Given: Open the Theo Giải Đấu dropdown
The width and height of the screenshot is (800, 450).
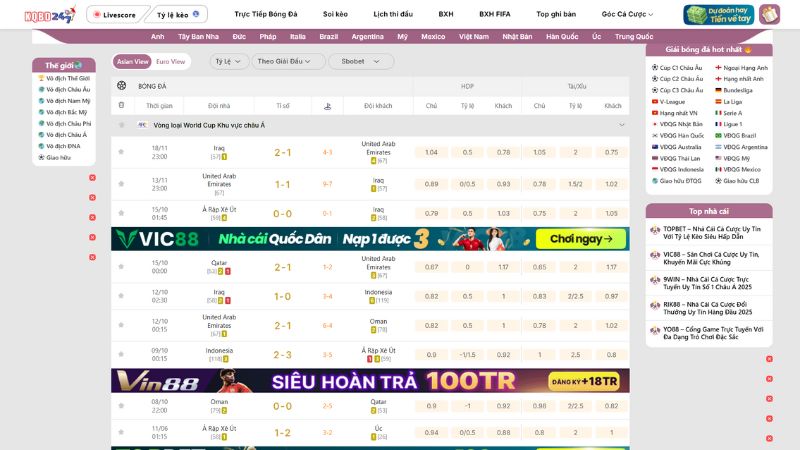Looking at the screenshot, I should click(285, 61).
